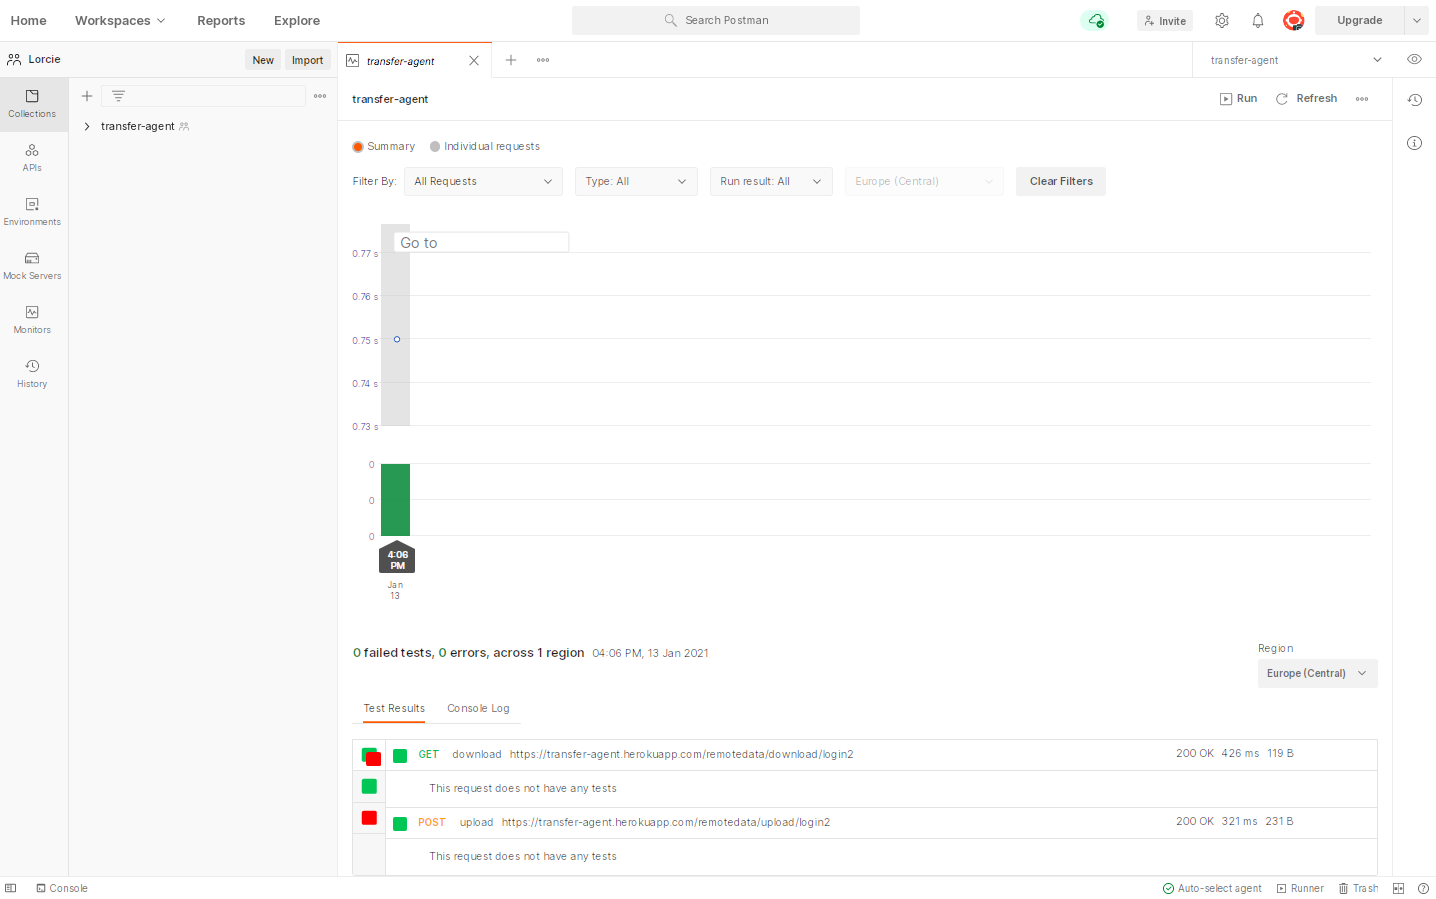Open the Run result: All dropdown
Image resolution: width=1436 pixels, height=899 pixels.
771,182
